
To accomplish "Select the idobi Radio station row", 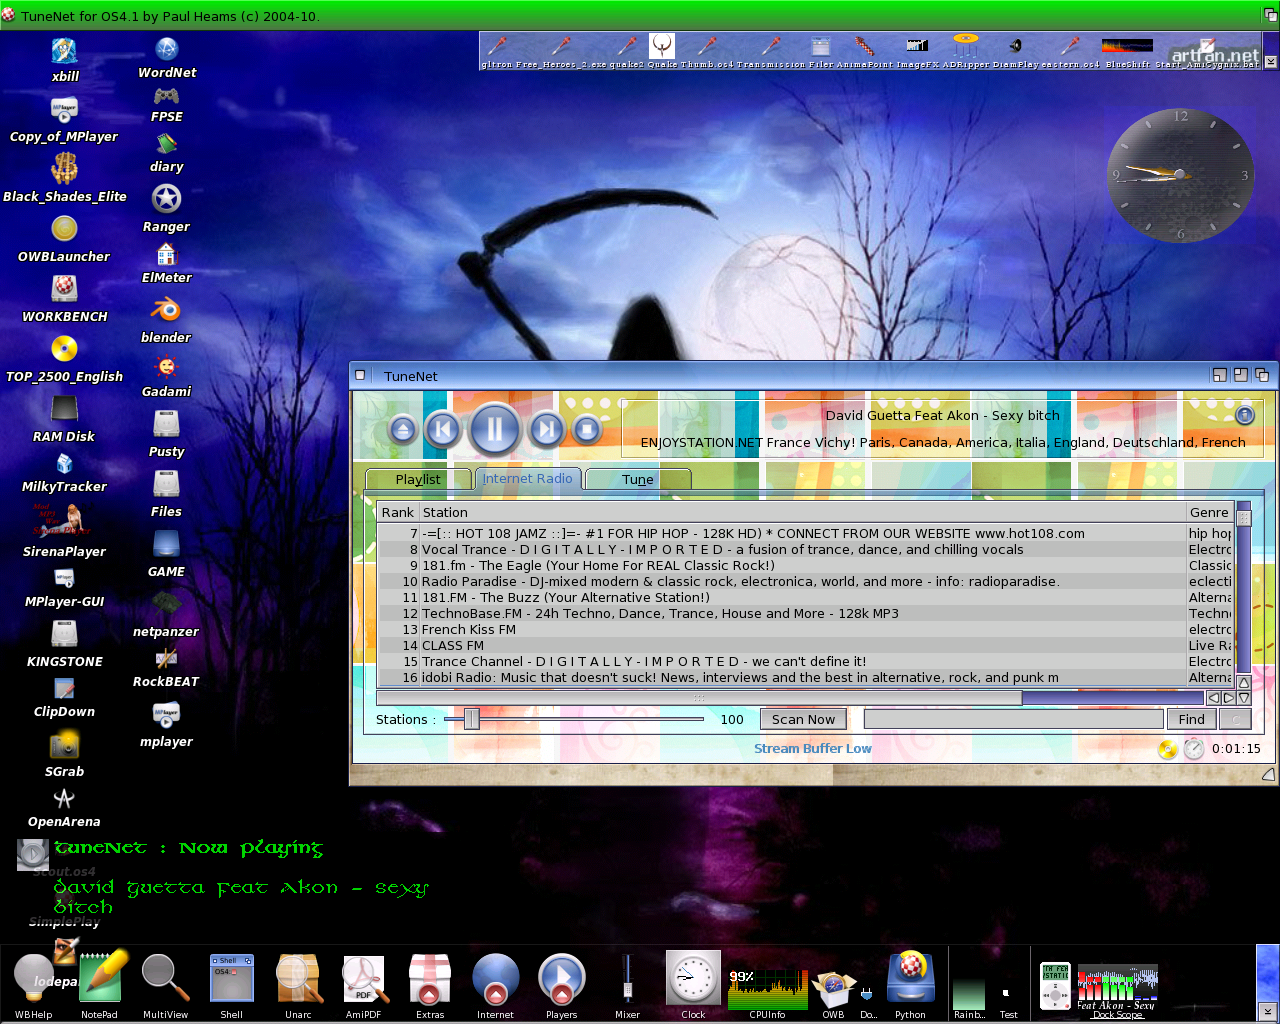I will tap(805, 678).
